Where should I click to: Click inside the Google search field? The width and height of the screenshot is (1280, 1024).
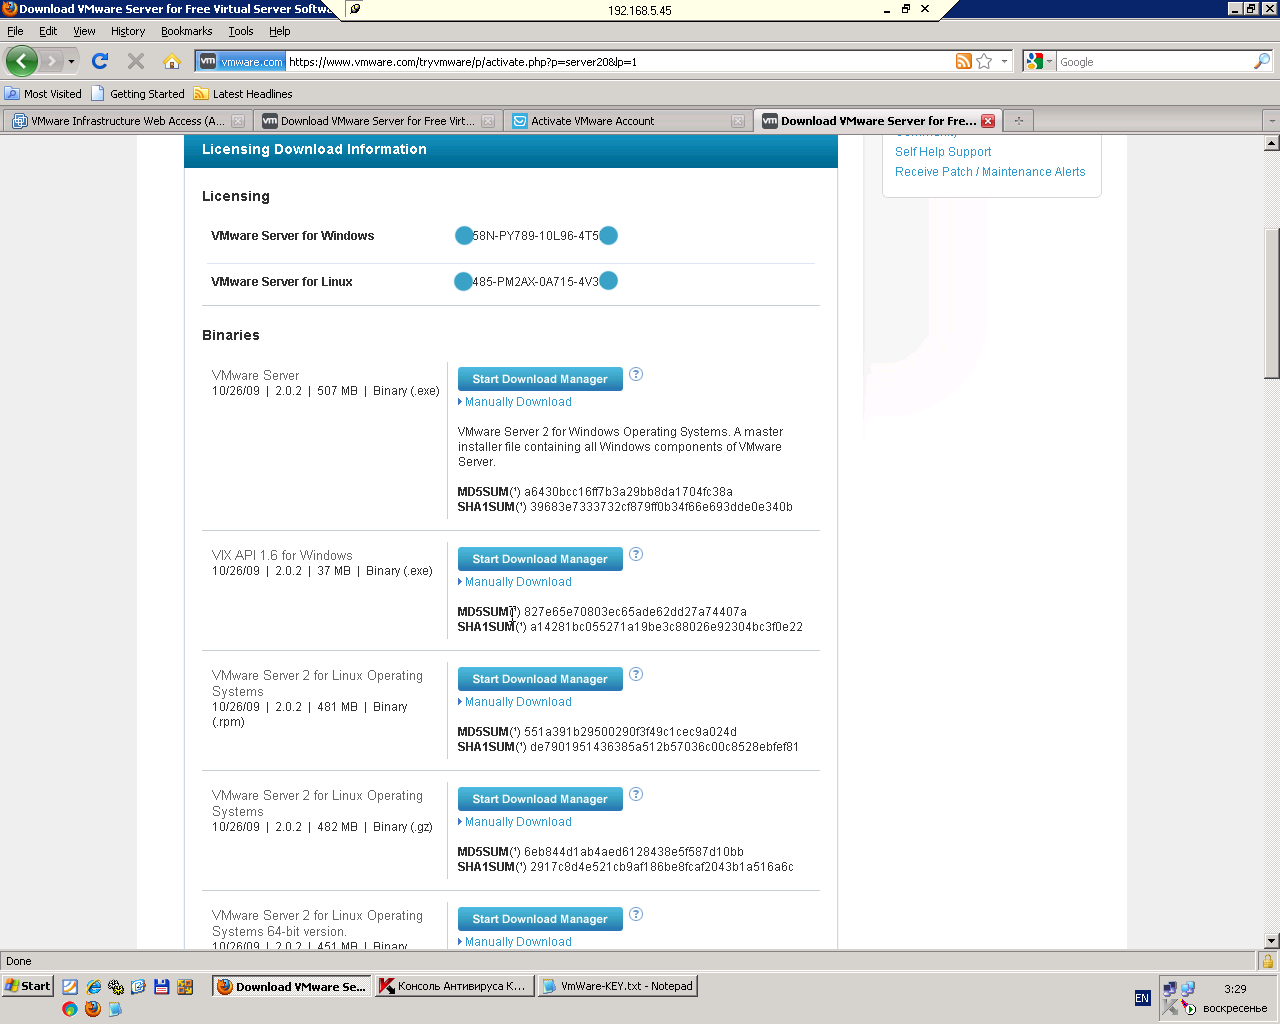tap(1155, 62)
